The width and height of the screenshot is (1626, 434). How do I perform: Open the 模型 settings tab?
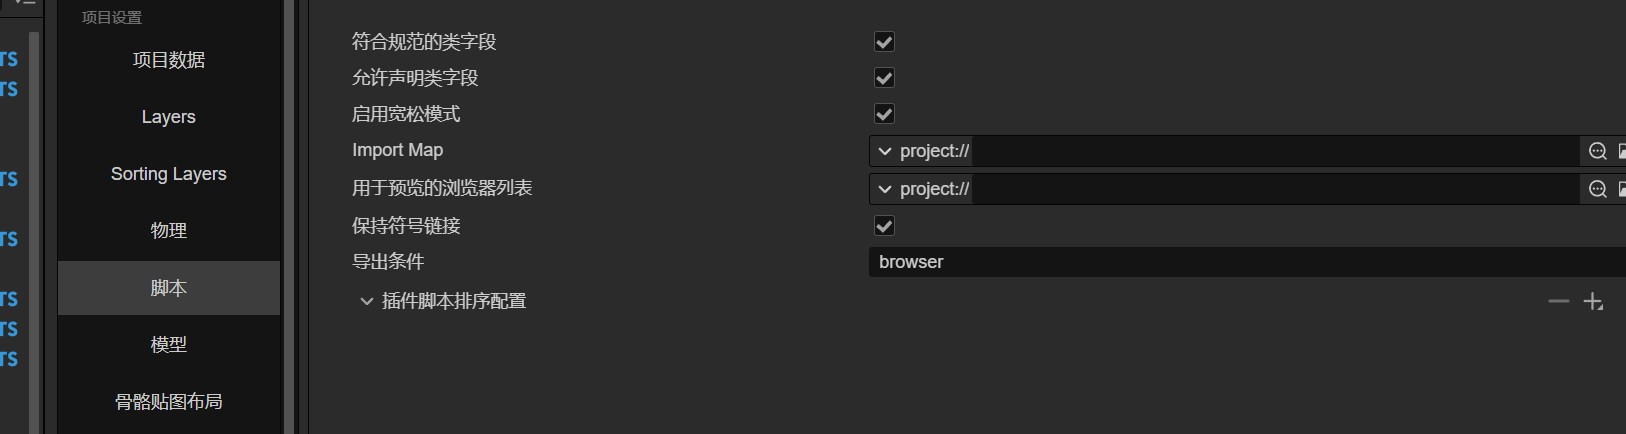(168, 345)
